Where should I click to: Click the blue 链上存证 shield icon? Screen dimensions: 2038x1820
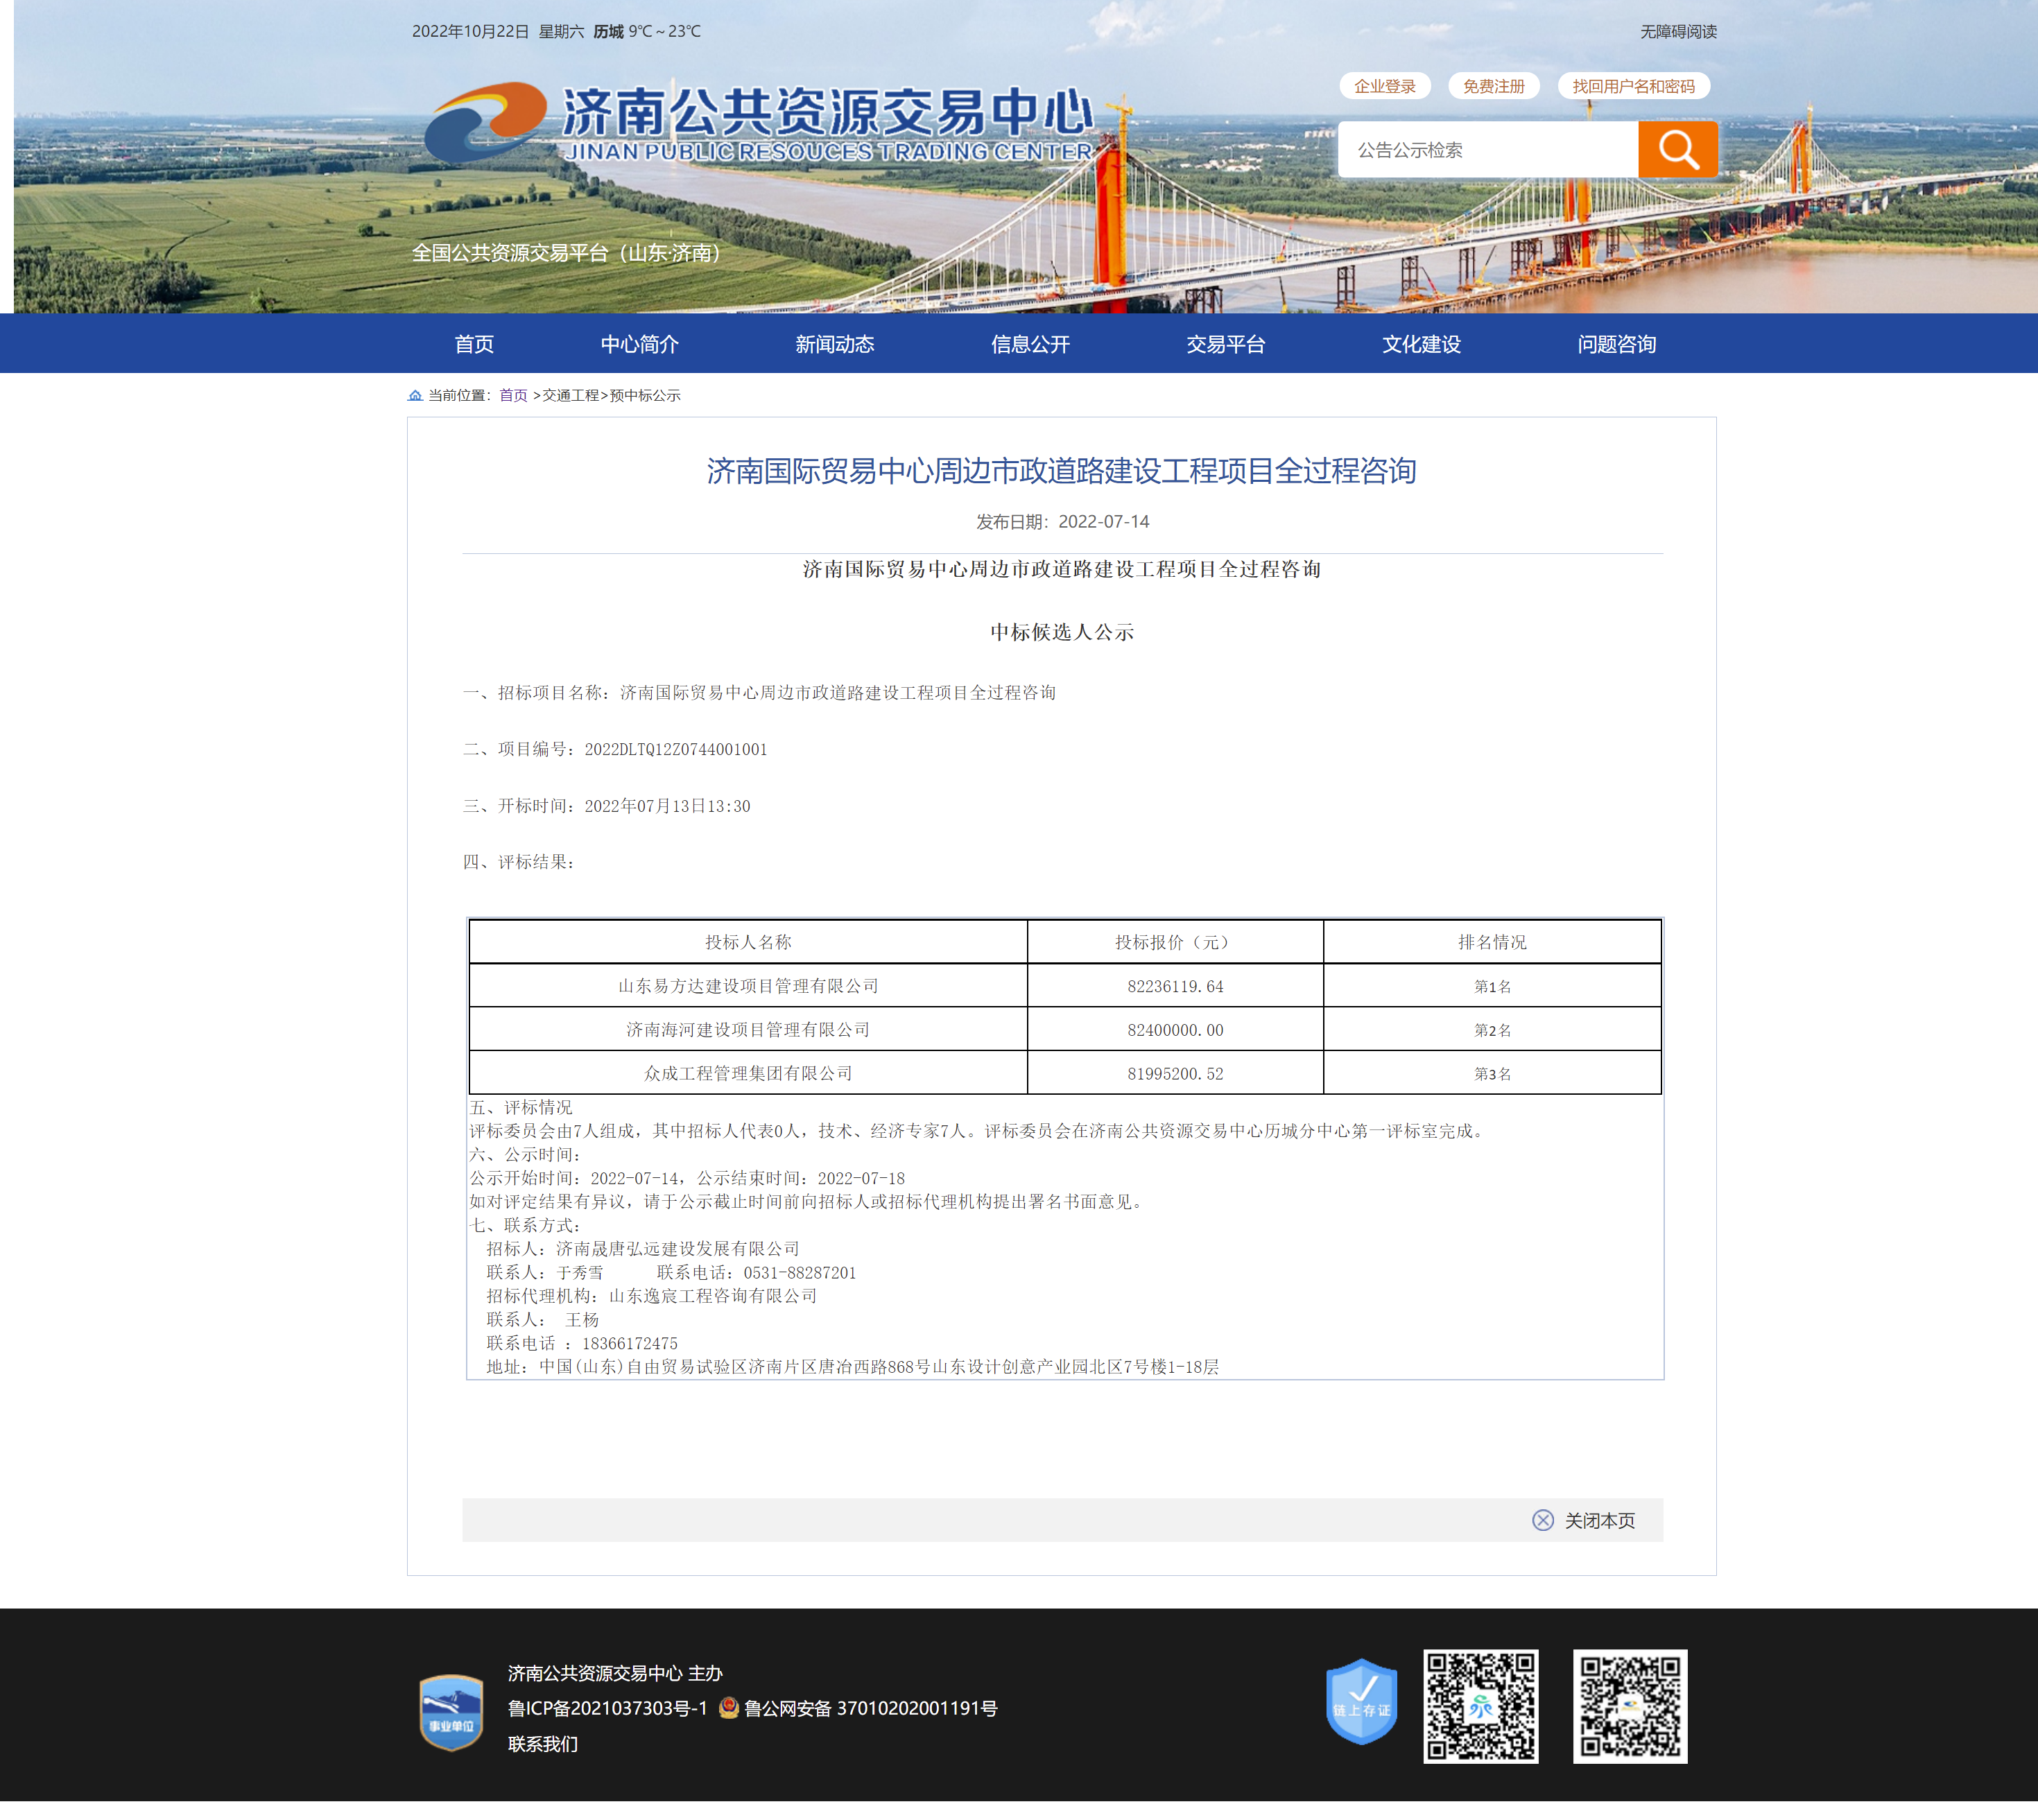pos(1361,1702)
